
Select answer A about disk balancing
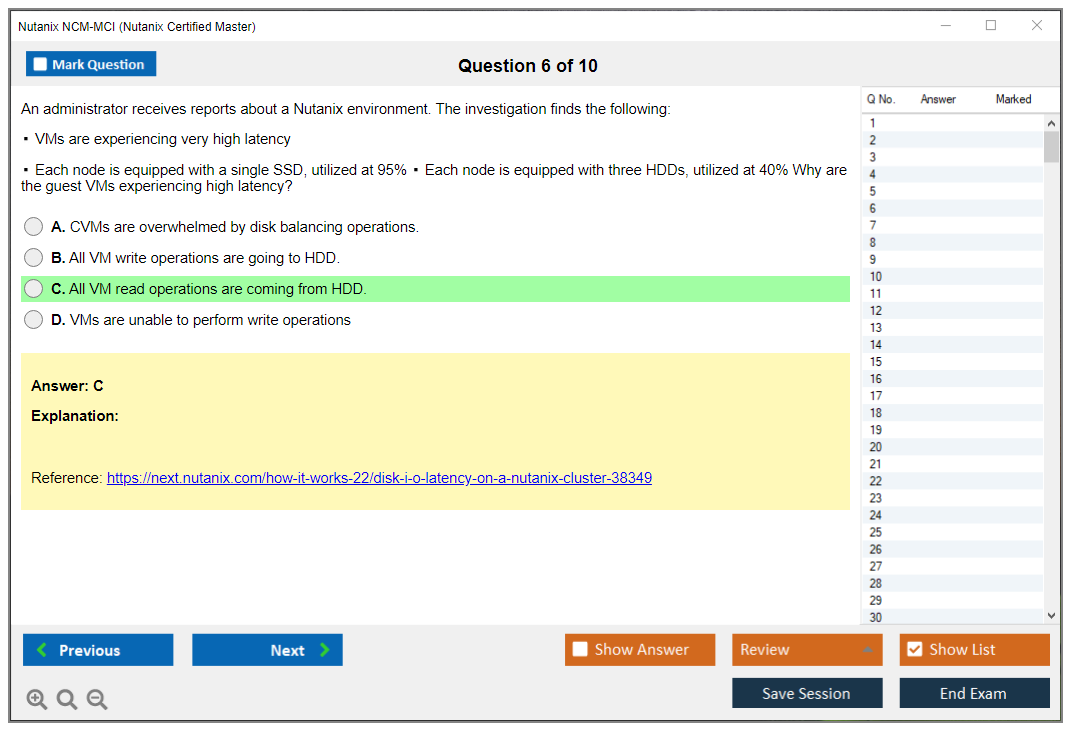[x=34, y=227]
